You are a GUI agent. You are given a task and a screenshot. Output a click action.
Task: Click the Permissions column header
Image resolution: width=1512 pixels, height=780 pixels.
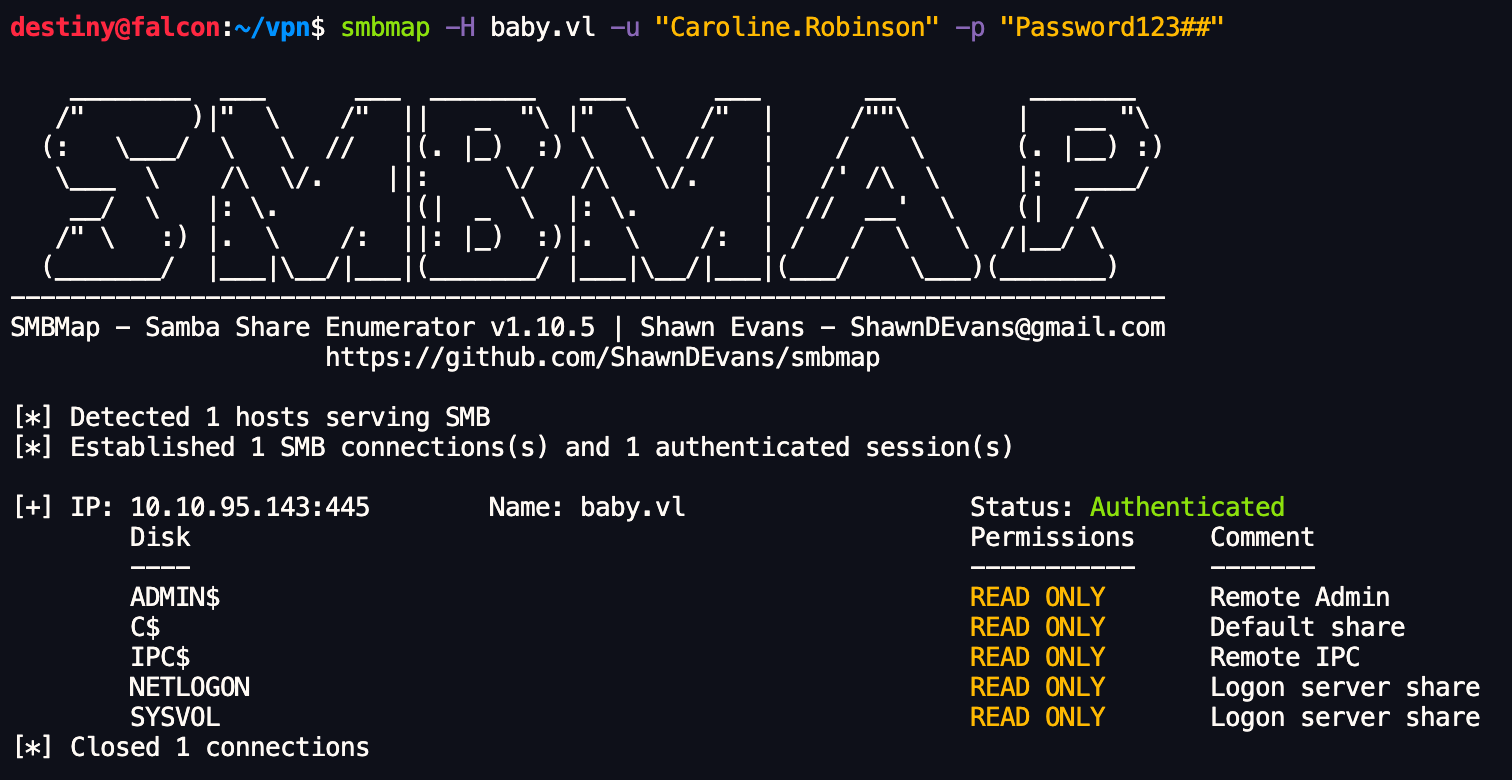point(1052,537)
